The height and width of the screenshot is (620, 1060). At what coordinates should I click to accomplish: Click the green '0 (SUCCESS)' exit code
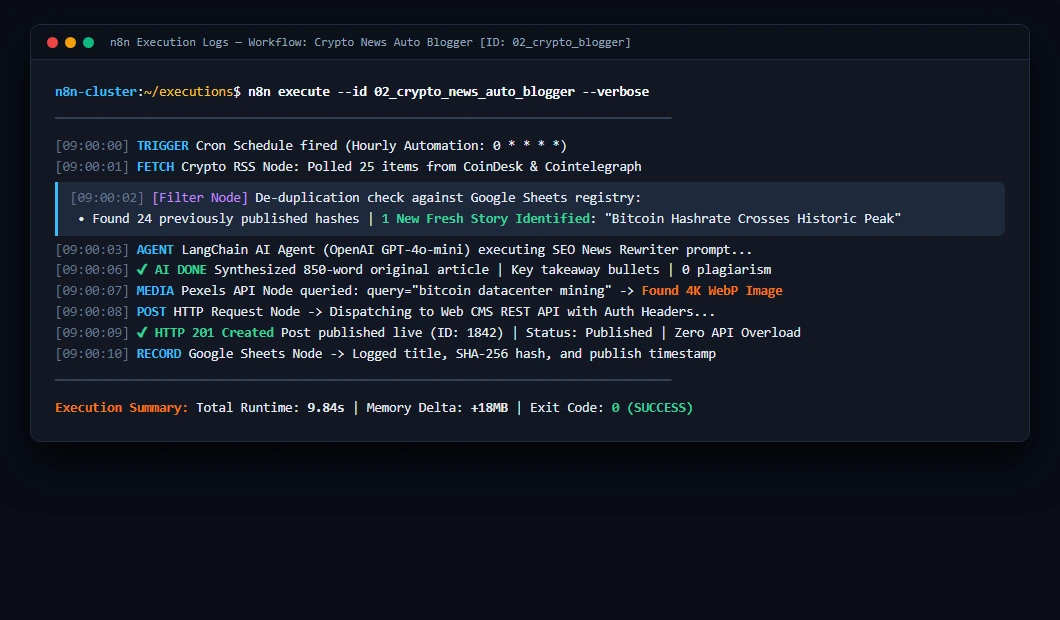(x=652, y=407)
